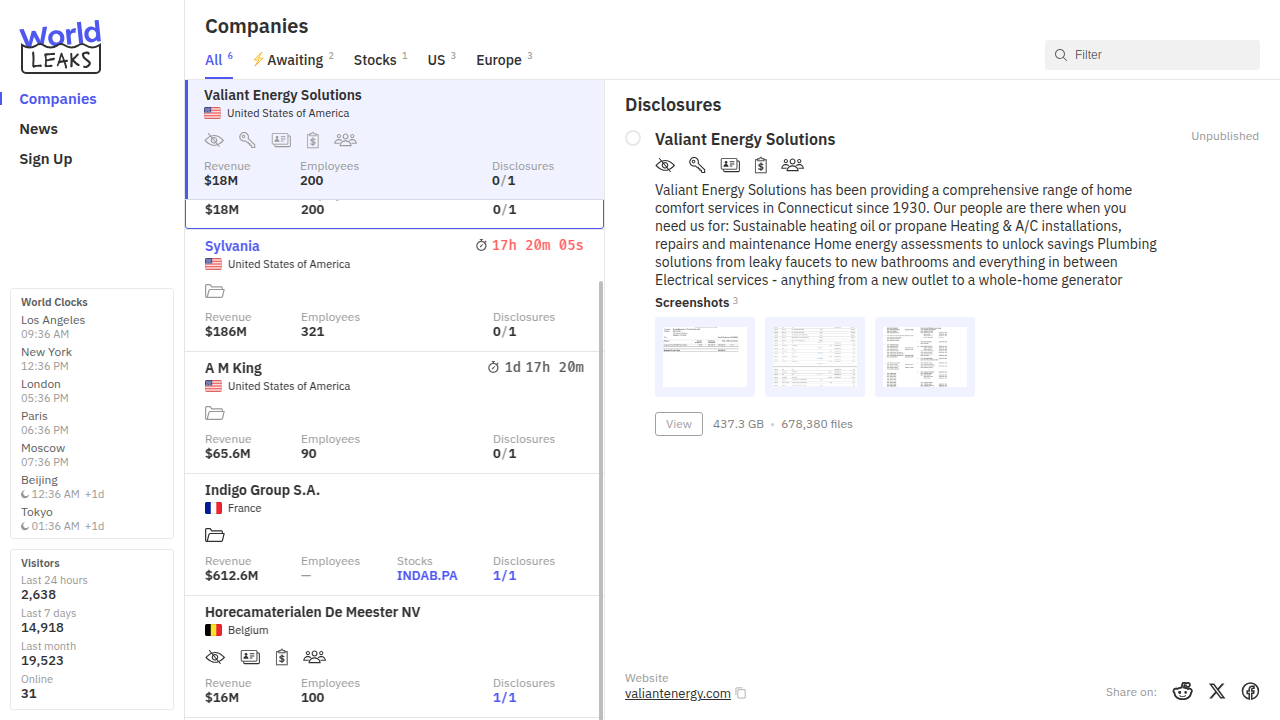Click the dollar document icon in Valiant Energy list card
The width and height of the screenshot is (1280, 720).
tap(312, 140)
